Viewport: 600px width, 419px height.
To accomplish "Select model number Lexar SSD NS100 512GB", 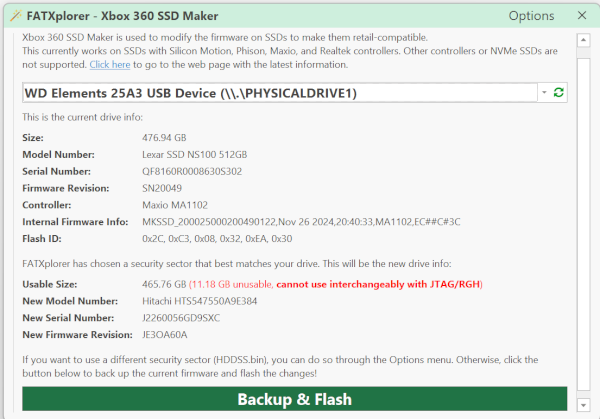I will (x=194, y=155).
